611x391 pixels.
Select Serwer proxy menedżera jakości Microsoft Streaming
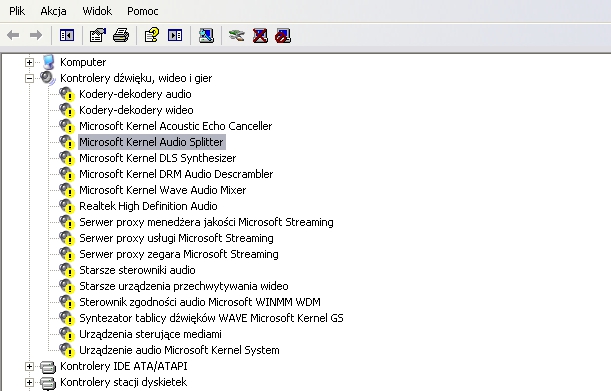coord(206,222)
